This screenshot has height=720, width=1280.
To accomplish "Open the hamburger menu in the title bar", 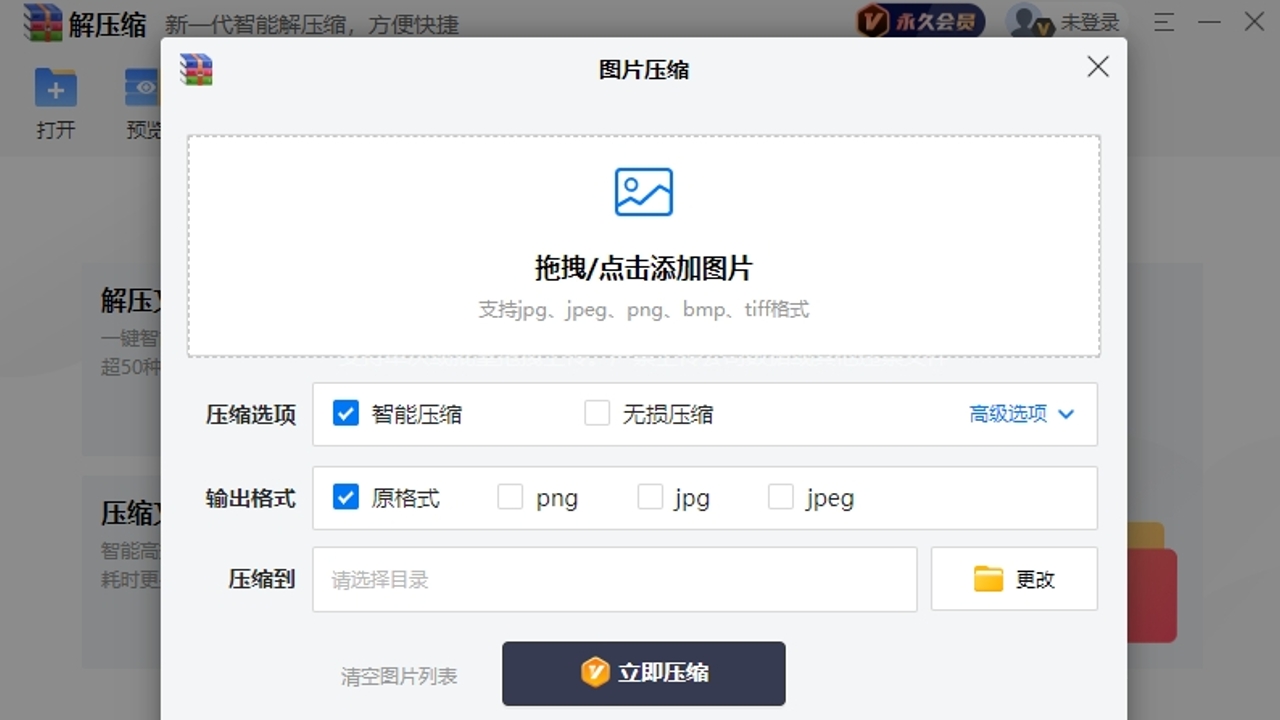I will (1163, 22).
